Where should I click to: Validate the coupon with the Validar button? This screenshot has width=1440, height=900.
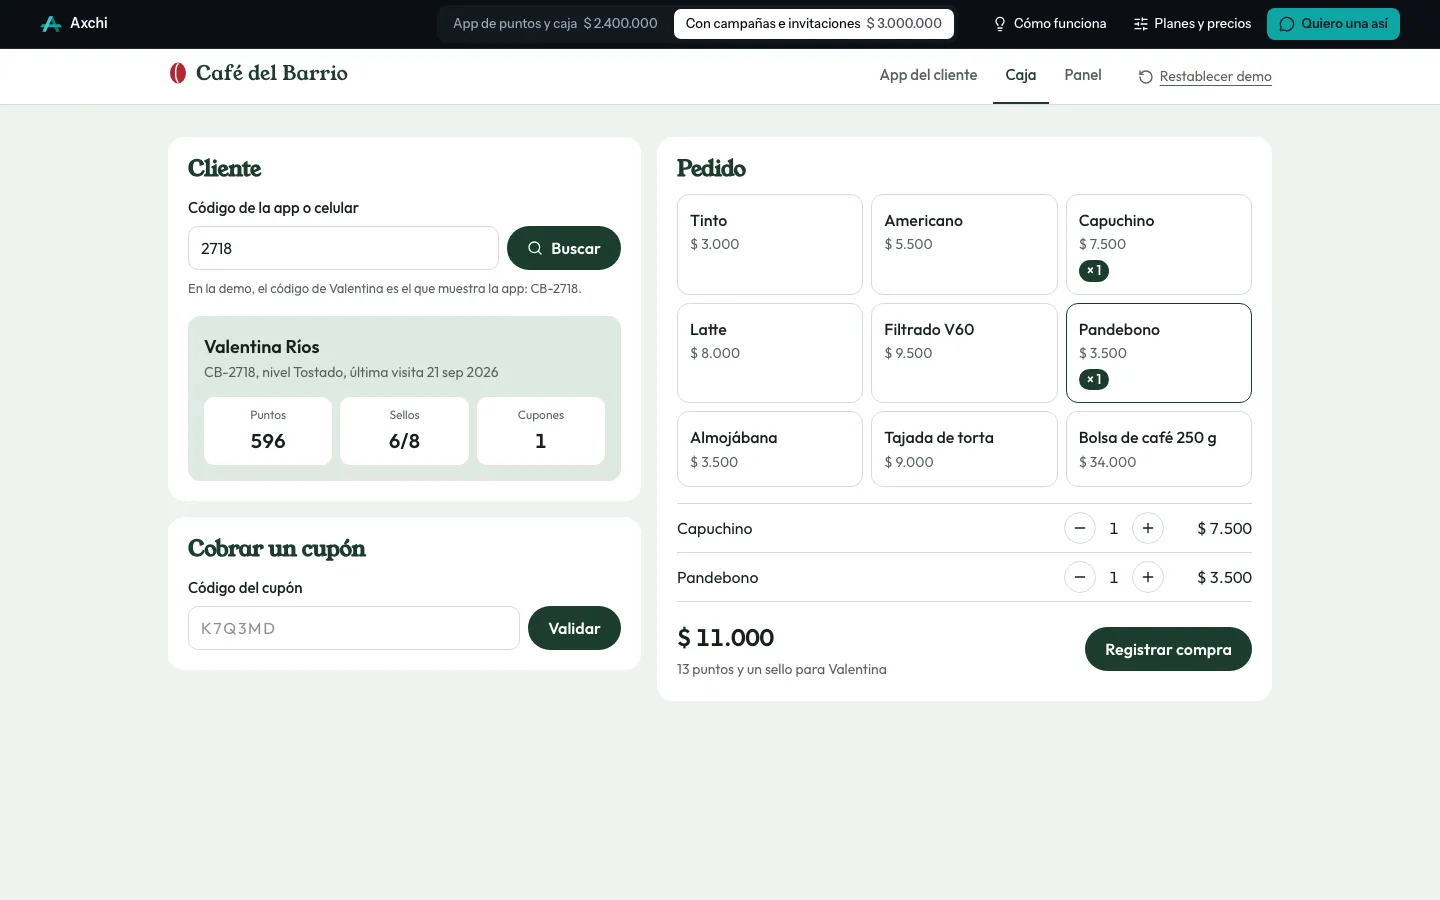pyautogui.click(x=574, y=628)
